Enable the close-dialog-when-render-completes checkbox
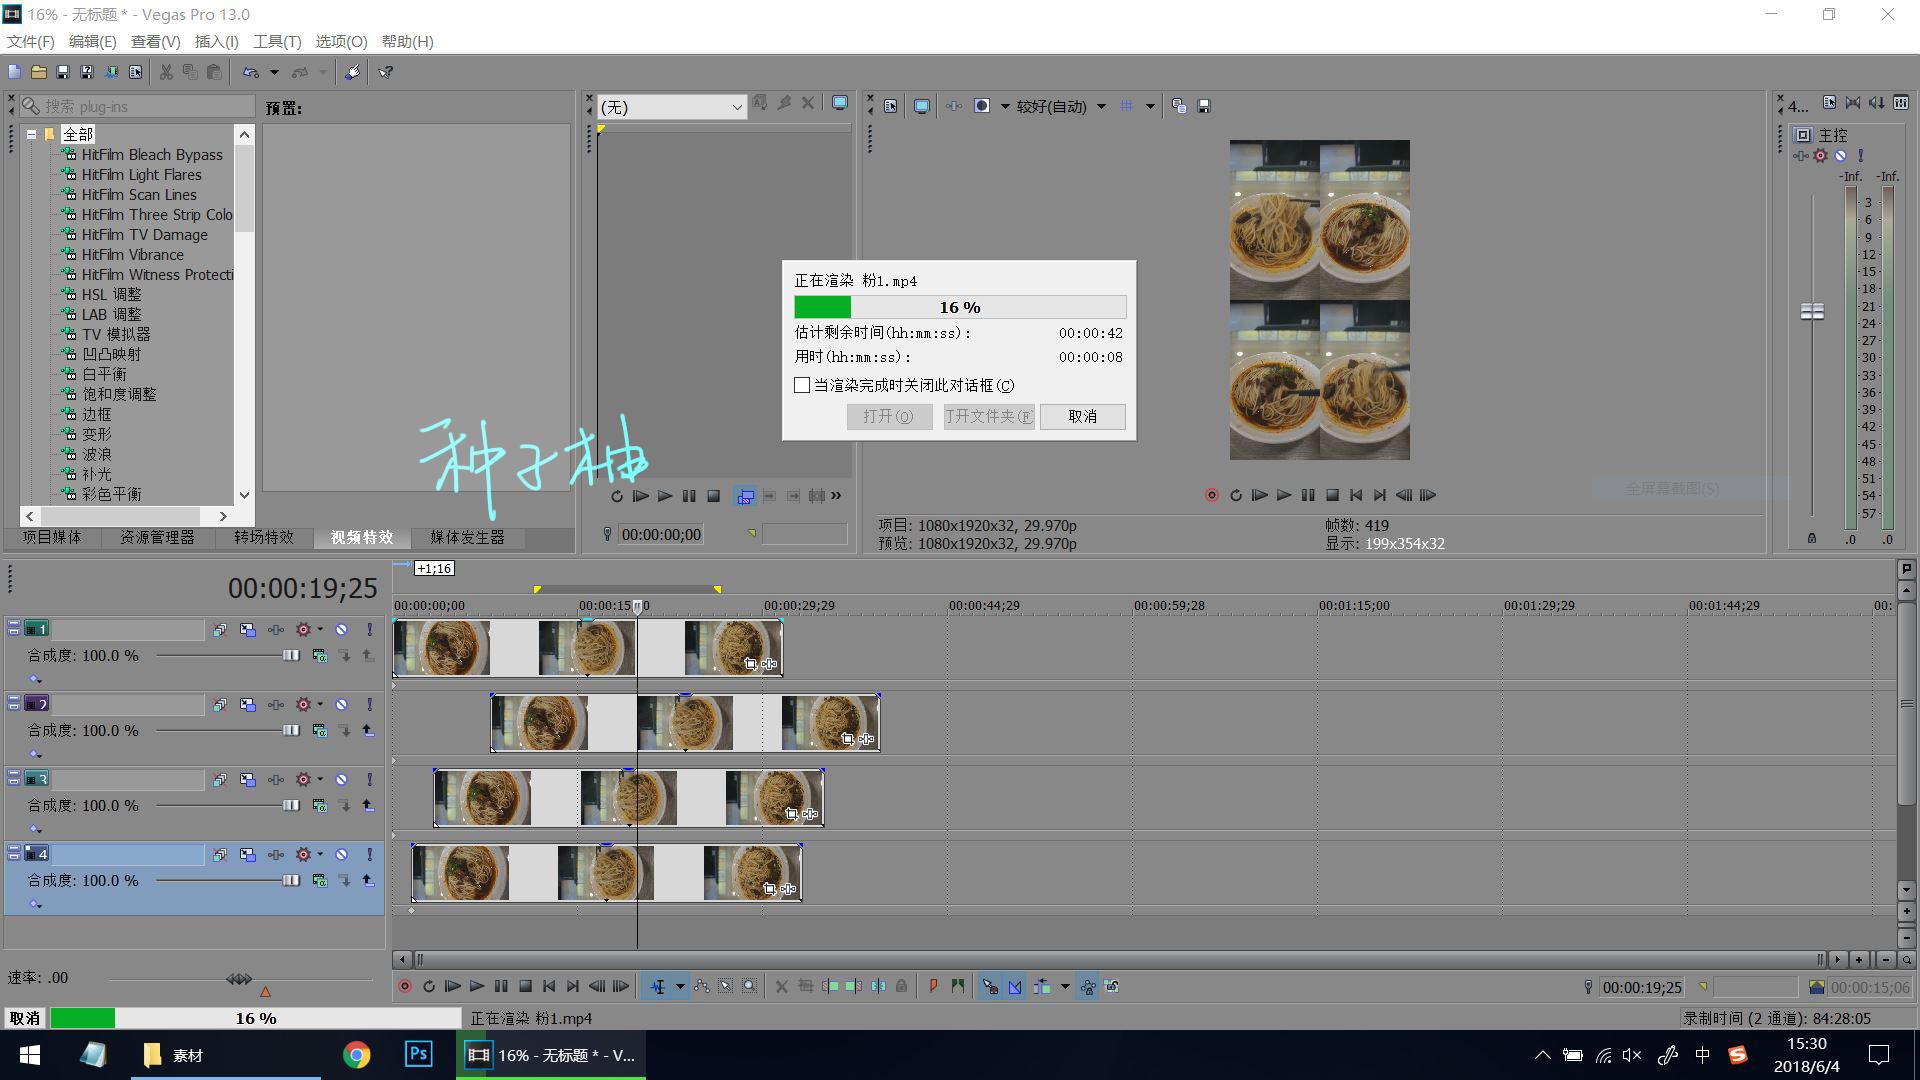1920x1080 pixels. tap(802, 385)
